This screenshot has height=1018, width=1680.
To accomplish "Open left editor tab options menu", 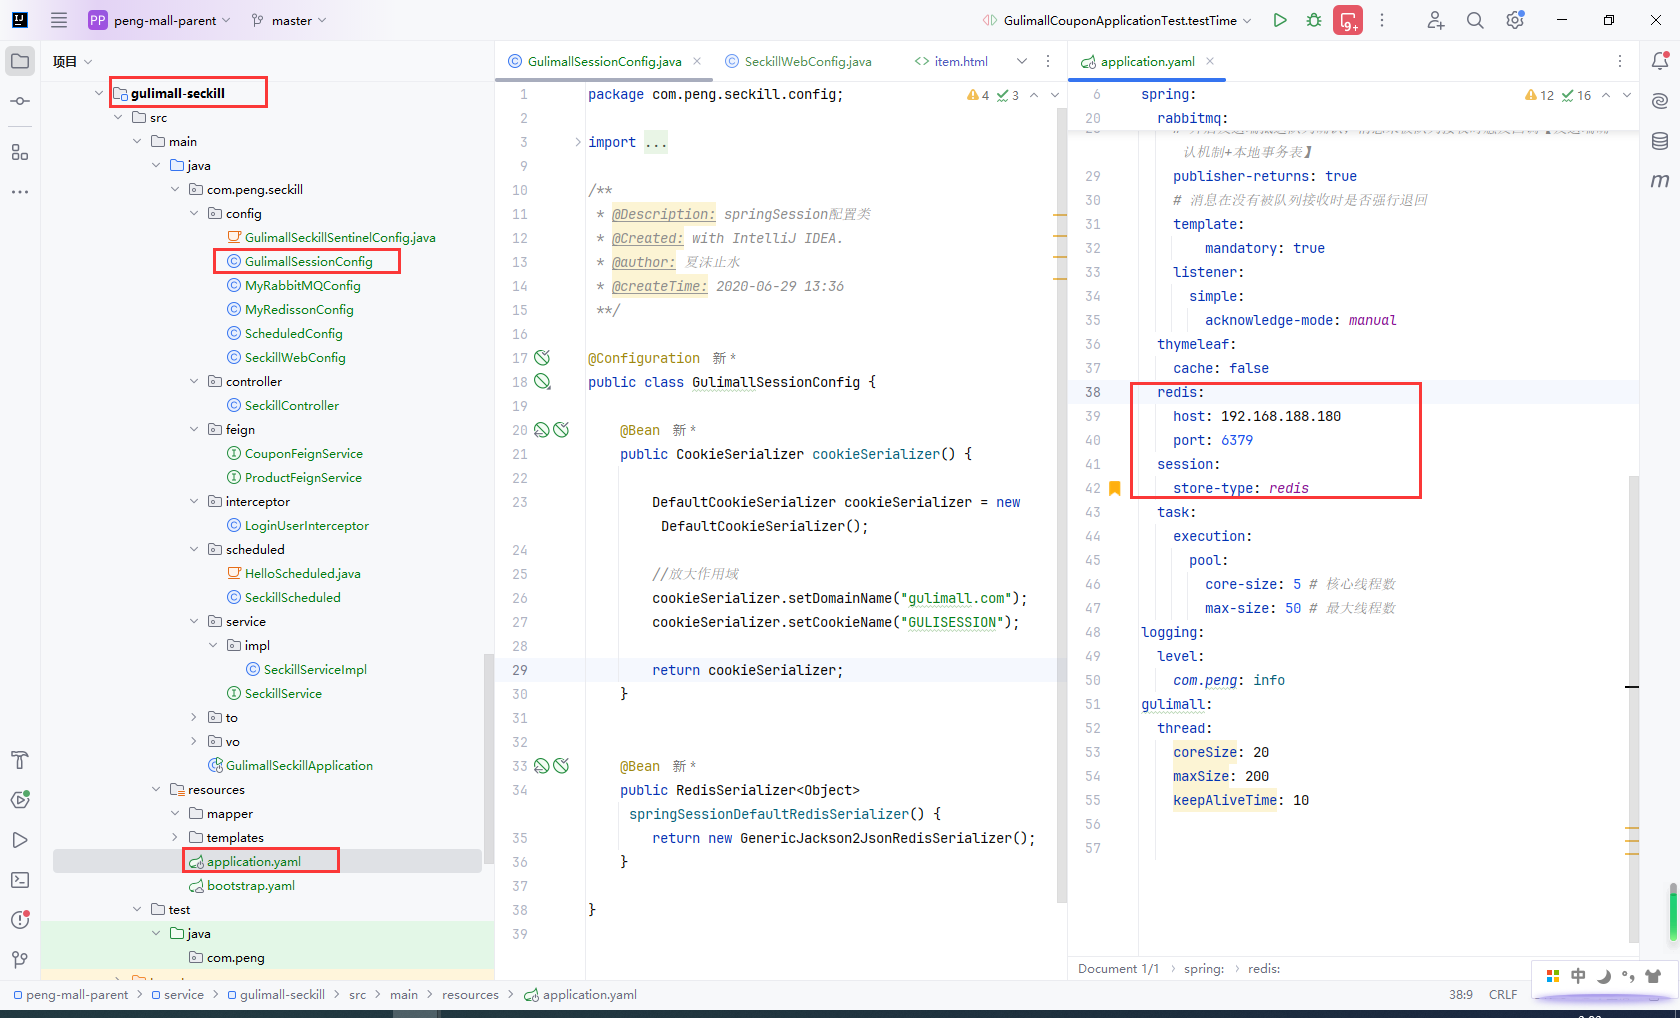I will [1048, 61].
